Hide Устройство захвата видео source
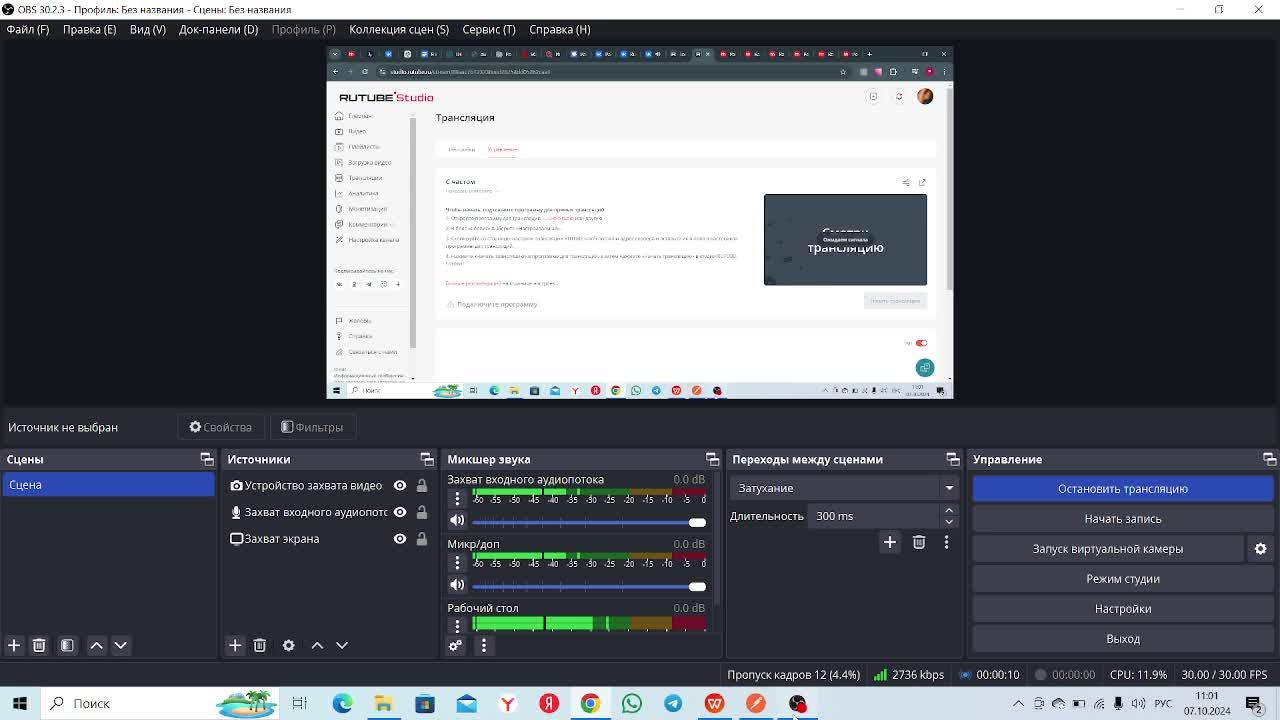 (399, 485)
